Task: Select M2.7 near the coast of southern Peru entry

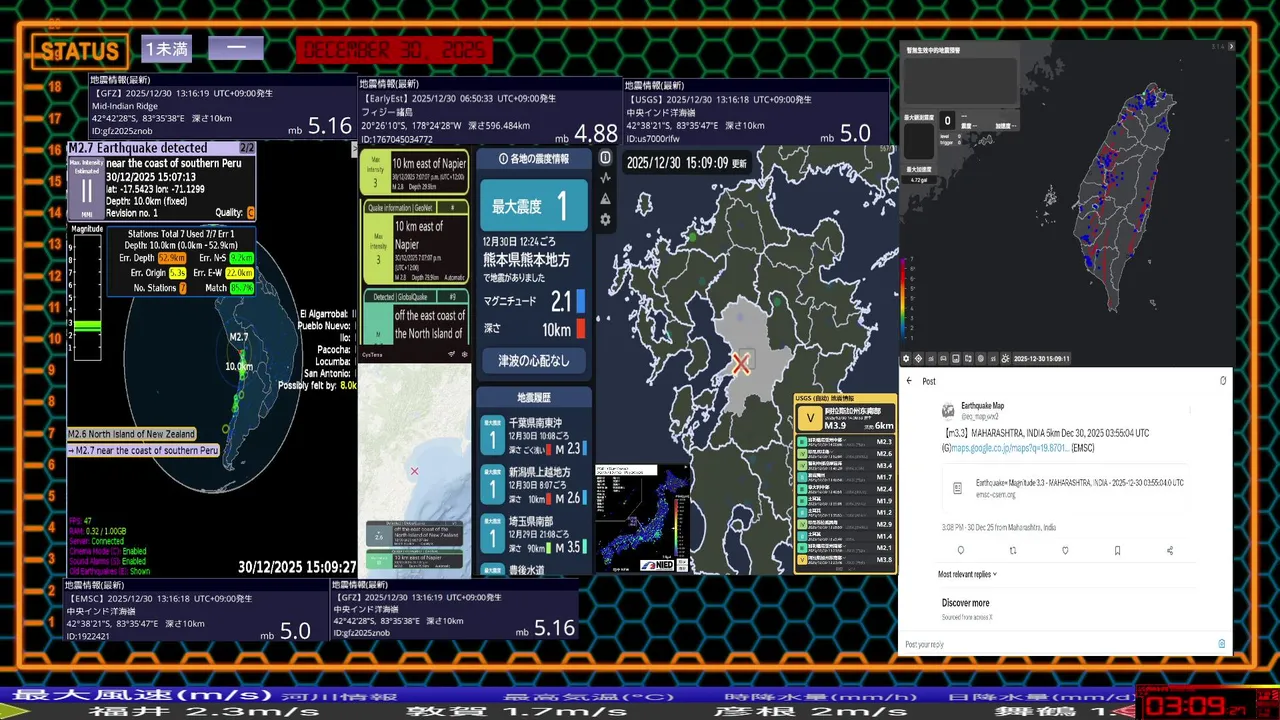Action: click(143, 451)
